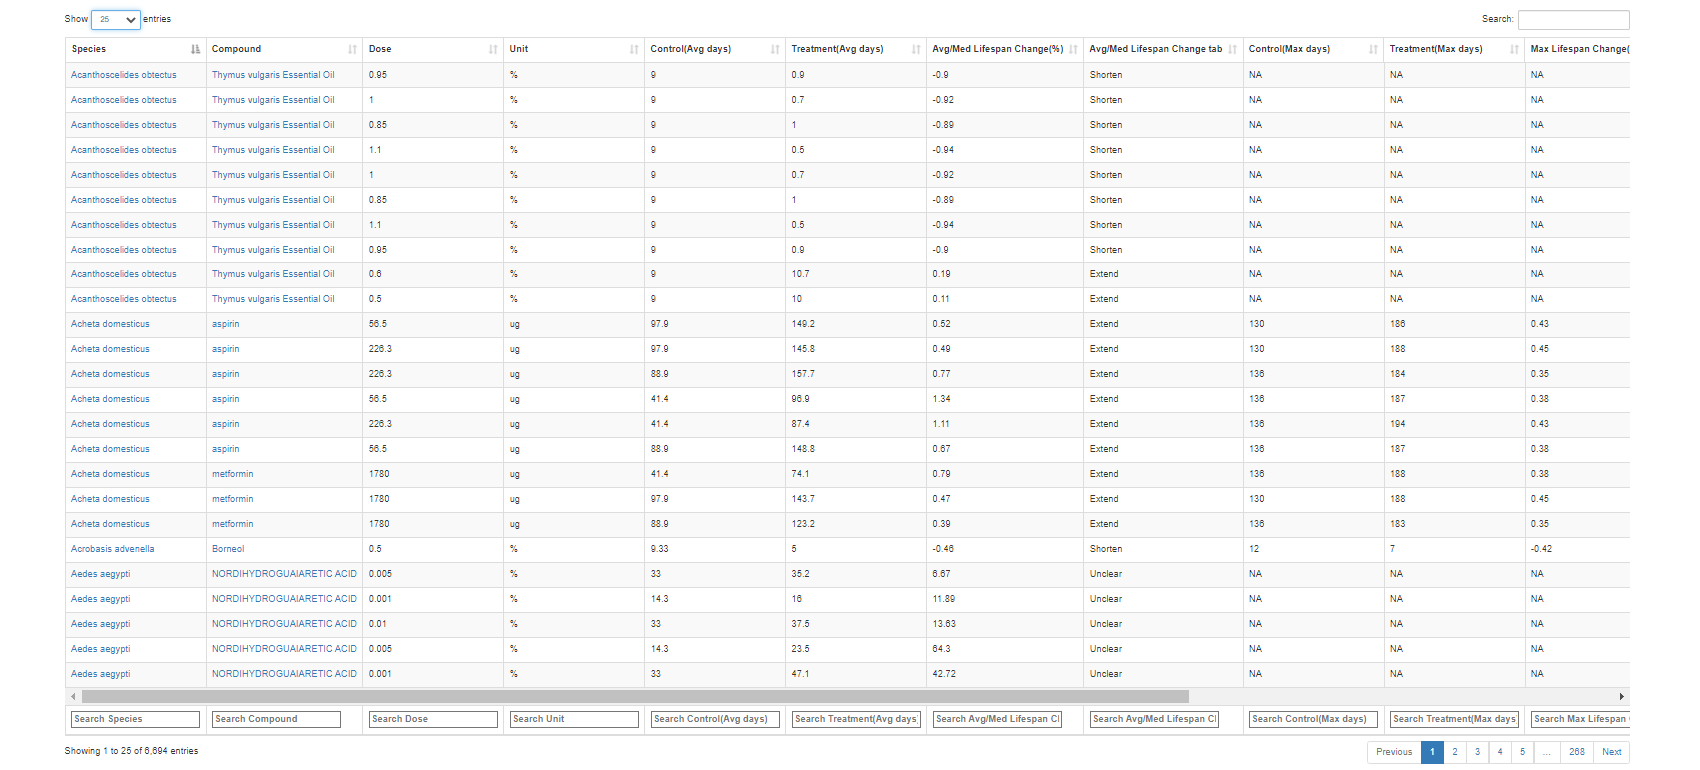Click sort arrows in Unit column header
1700x770 pixels.
tap(634, 49)
